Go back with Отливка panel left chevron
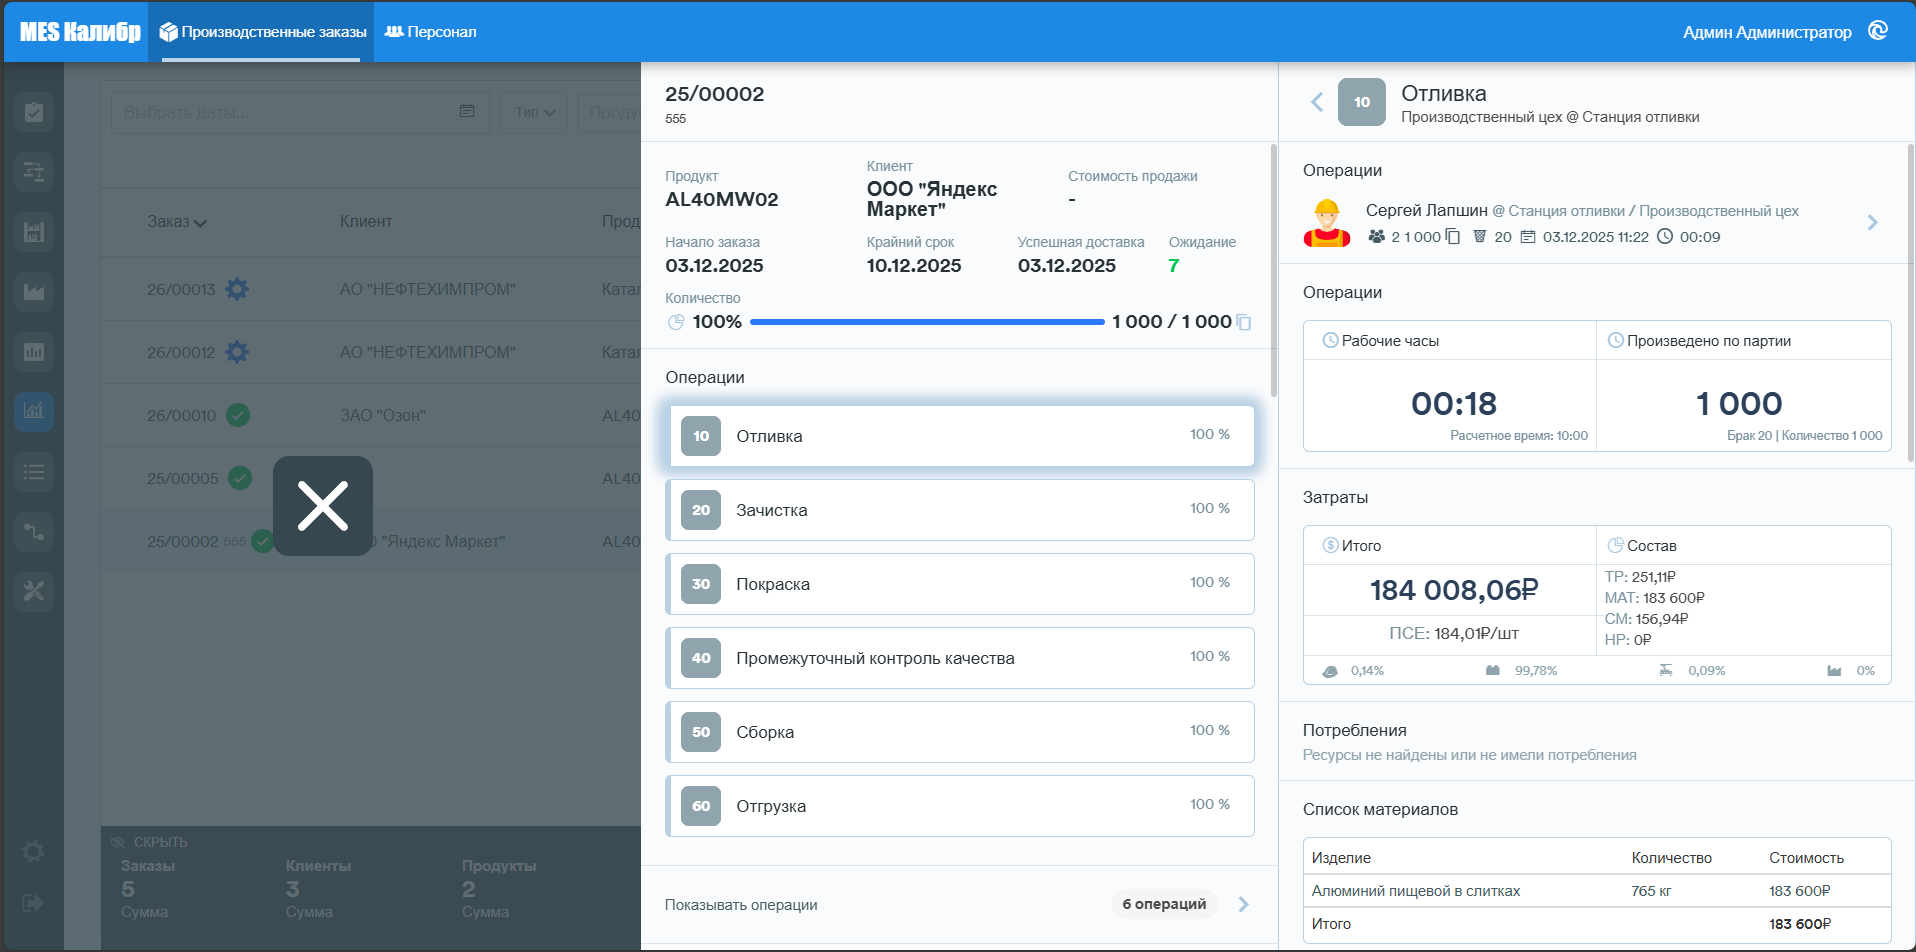Image resolution: width=1916 pixels, height=952 pixels. point(1317,102)
